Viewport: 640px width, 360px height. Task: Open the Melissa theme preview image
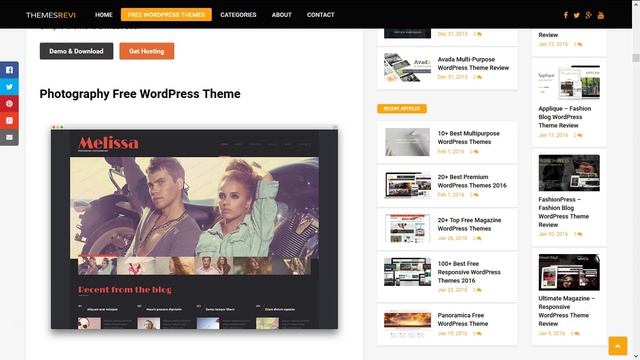click(x=194, y=227)
